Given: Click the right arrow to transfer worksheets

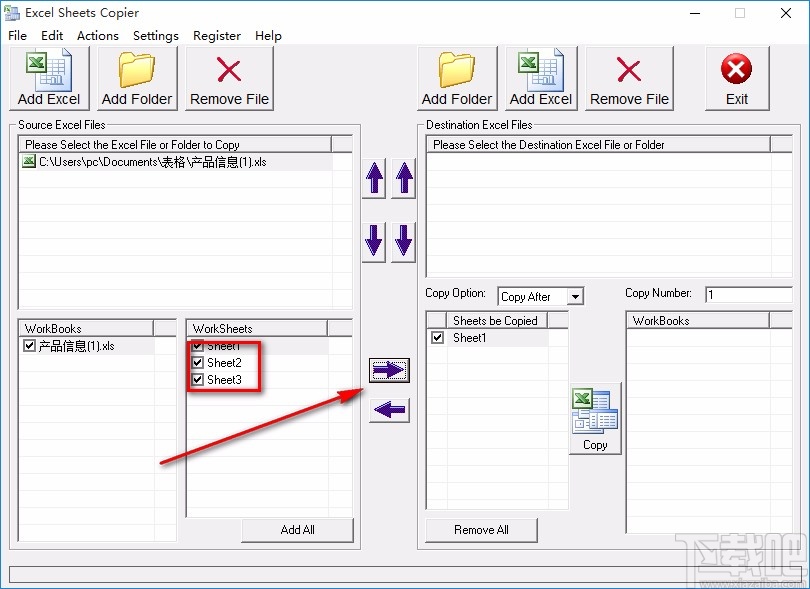Looking at the screenshot, I should 388,370.
